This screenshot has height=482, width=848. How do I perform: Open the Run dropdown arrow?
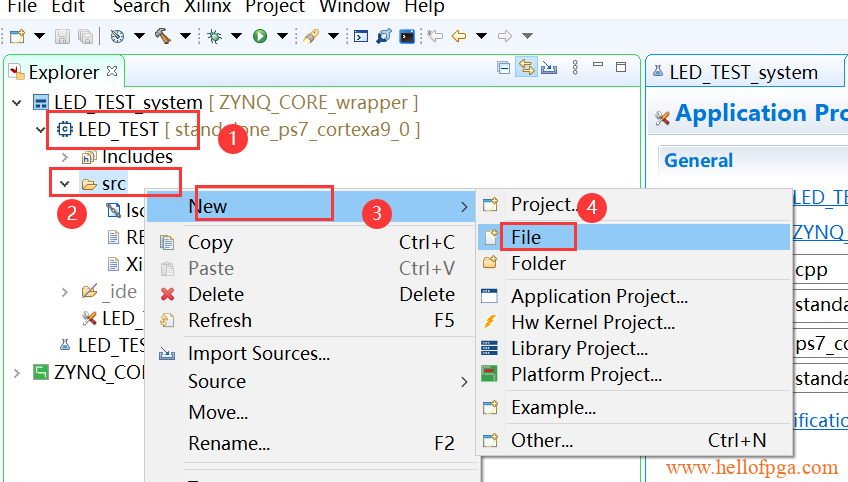(282, 36)
